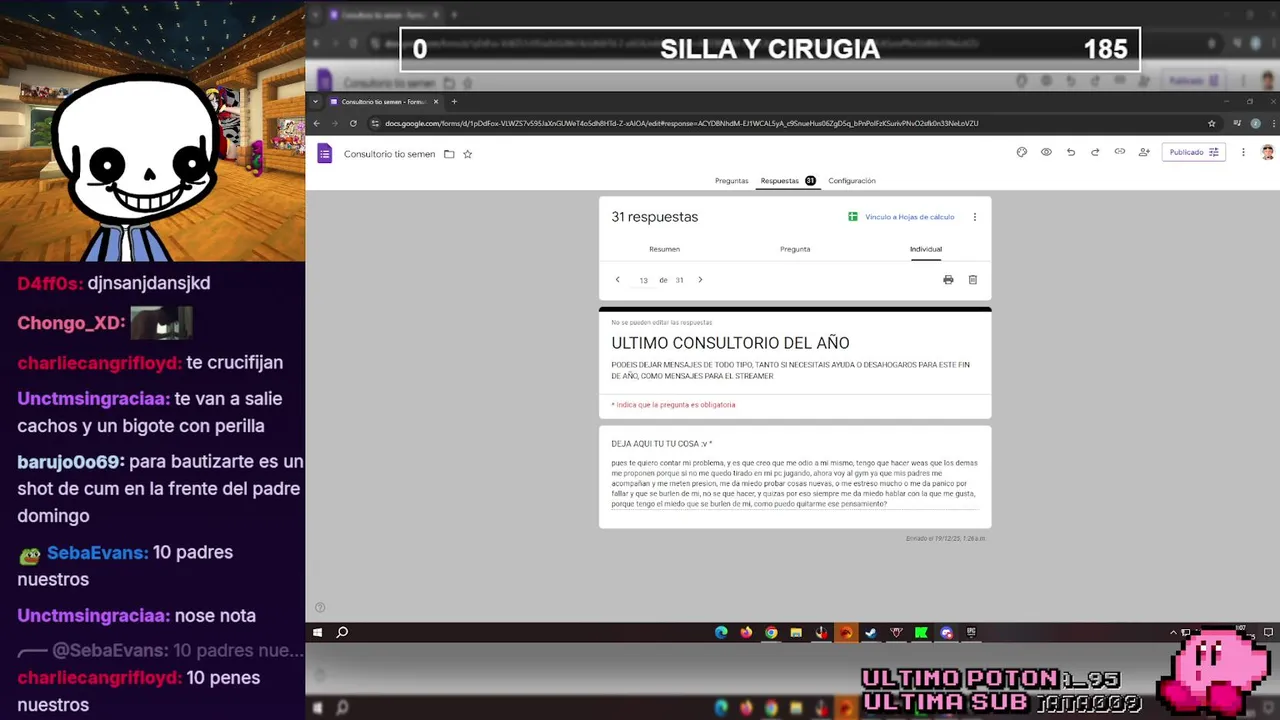
Task: Open the Google Forms home icon
Action: click(324, 153)
